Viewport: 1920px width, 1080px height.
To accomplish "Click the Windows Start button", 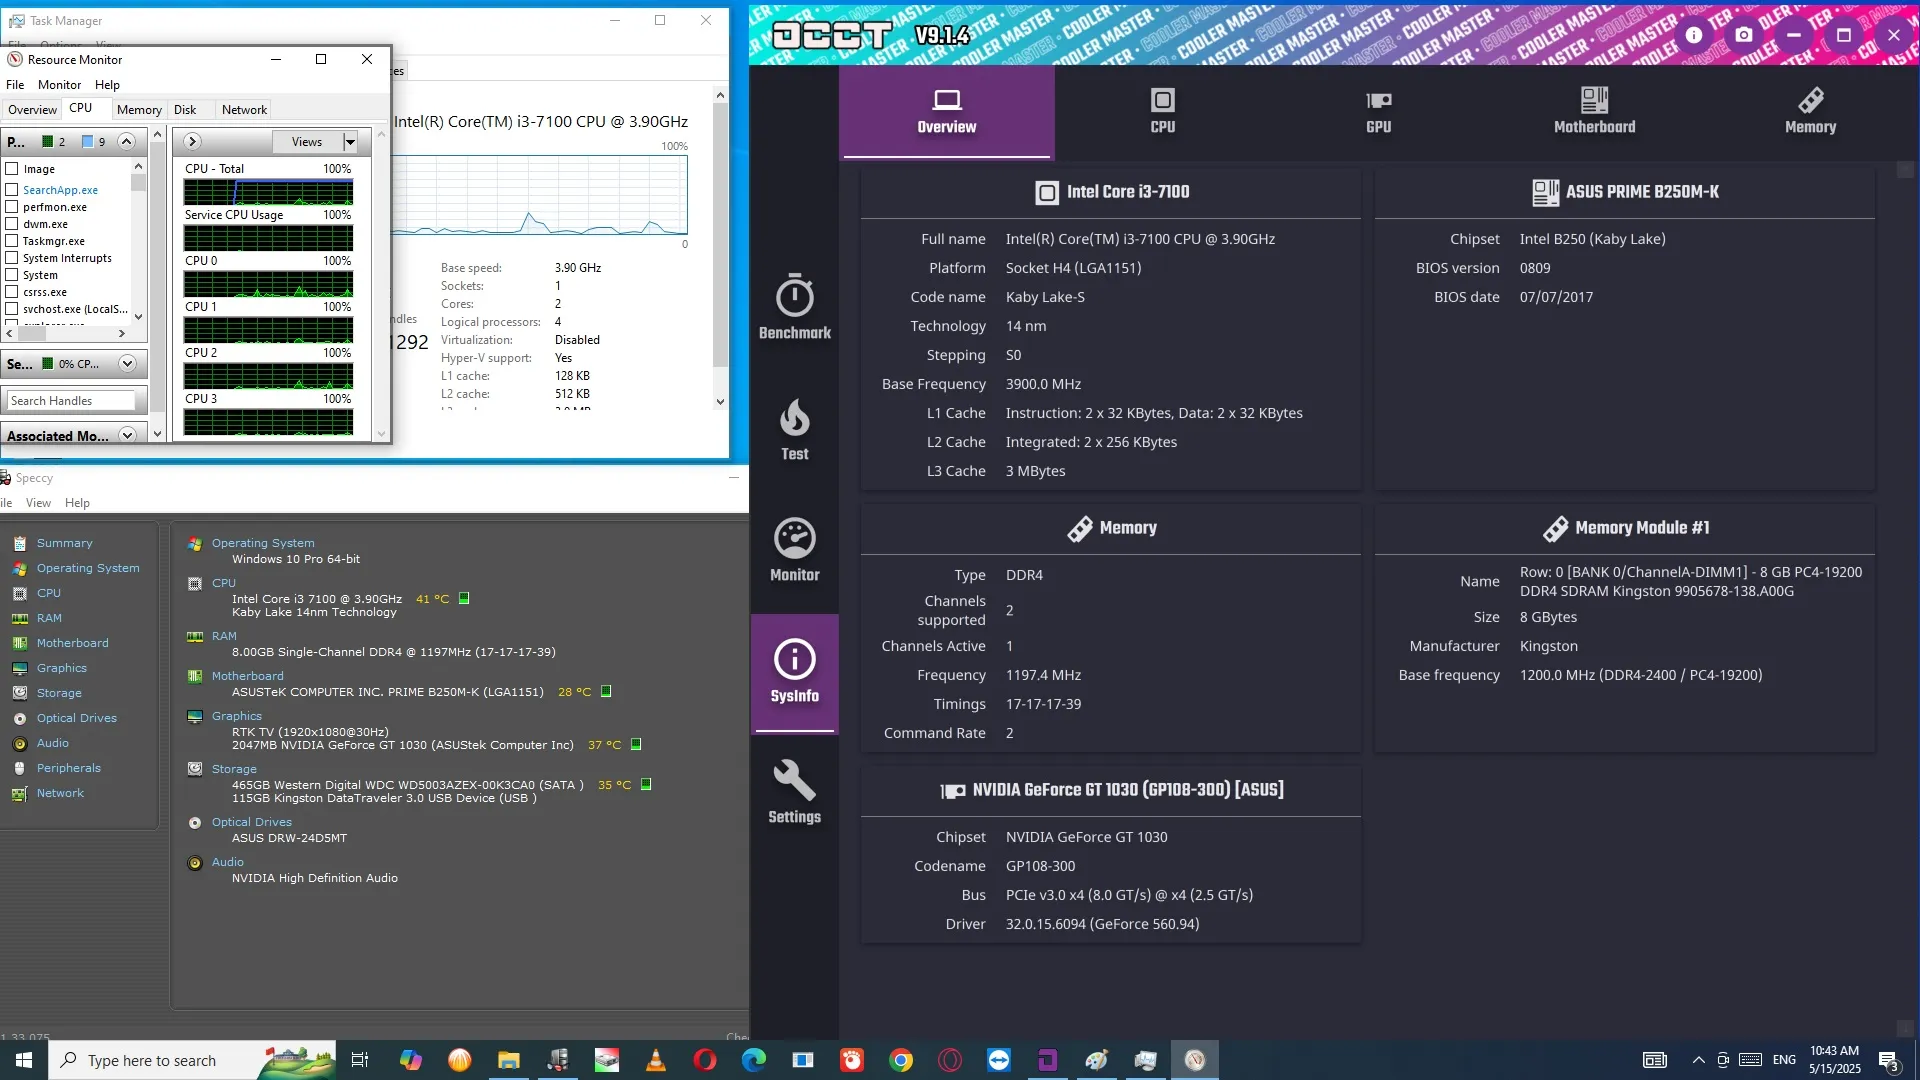I will (x=24, y=1060).
